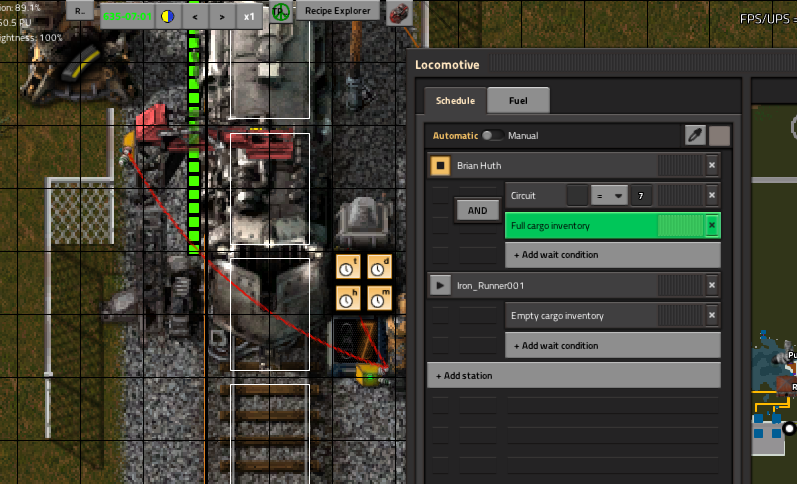Viewport: 797px width, 484px height.
Task: Add a wait condition under Iron_Runner001
Action: 612,346
